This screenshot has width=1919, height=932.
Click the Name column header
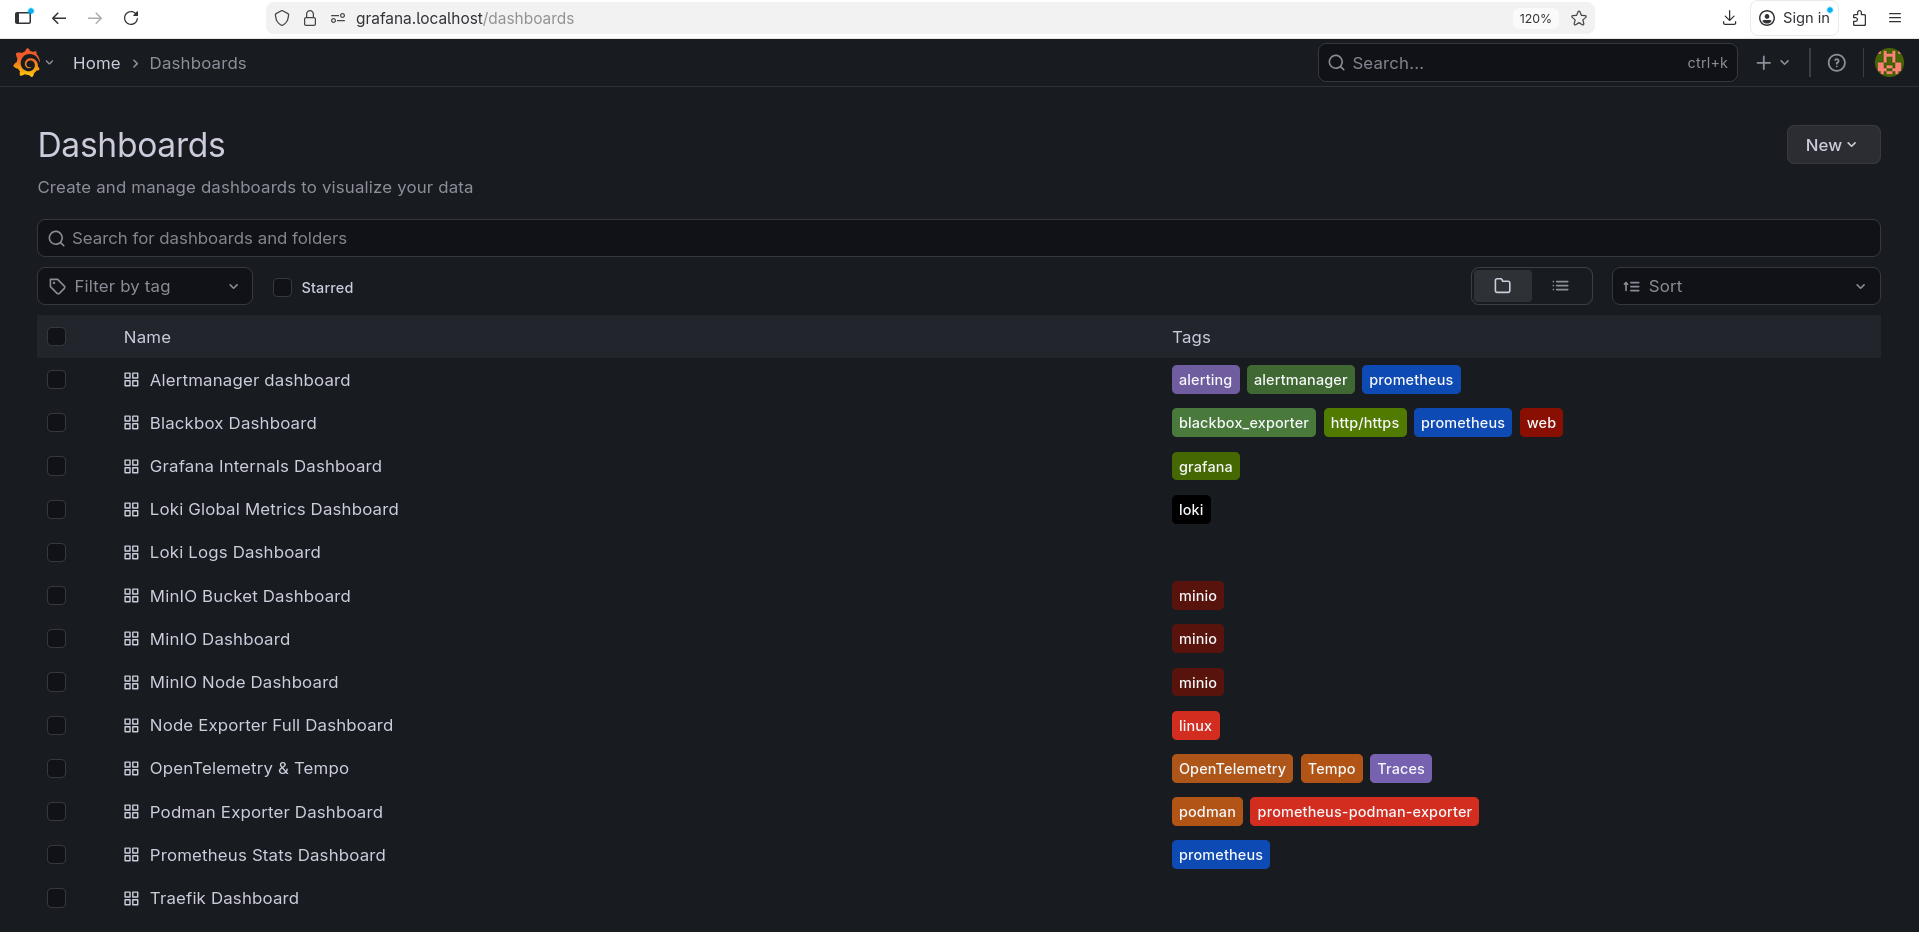point(147,337)
